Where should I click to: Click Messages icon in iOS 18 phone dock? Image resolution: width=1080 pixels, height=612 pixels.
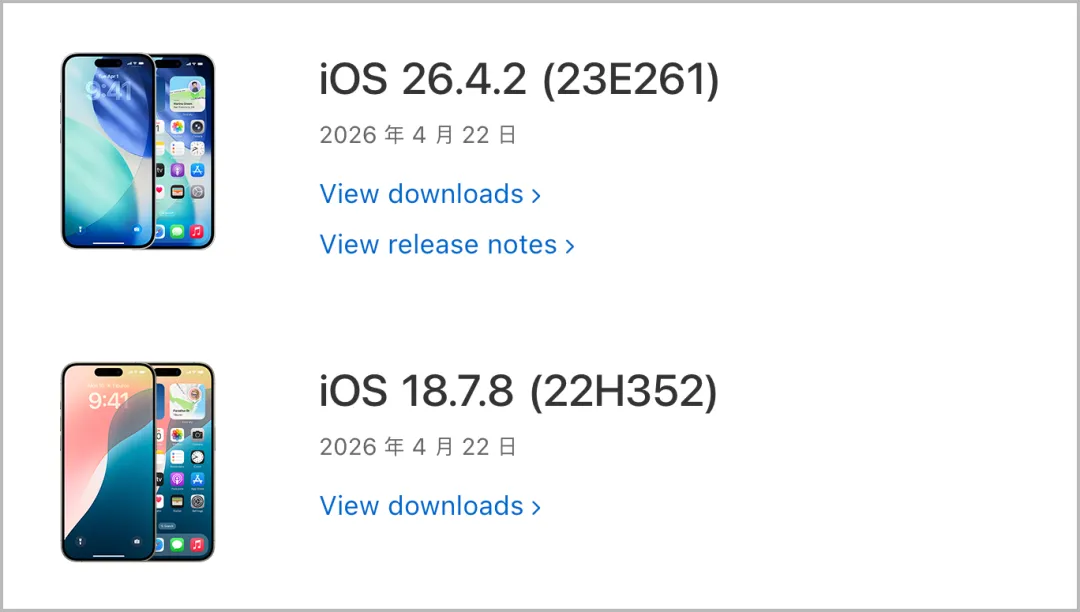177,545
